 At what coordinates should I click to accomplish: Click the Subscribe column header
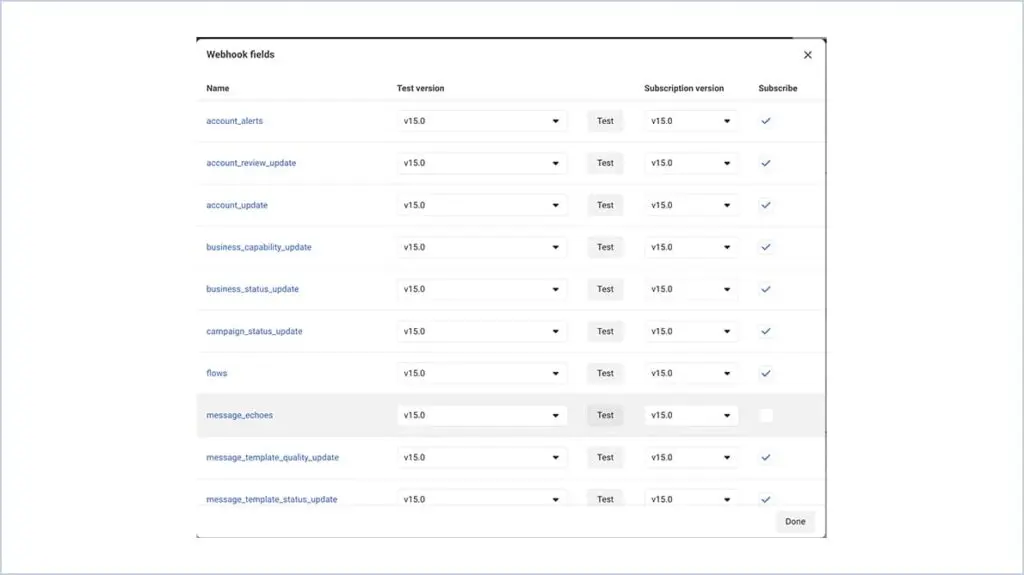point(778,88)
